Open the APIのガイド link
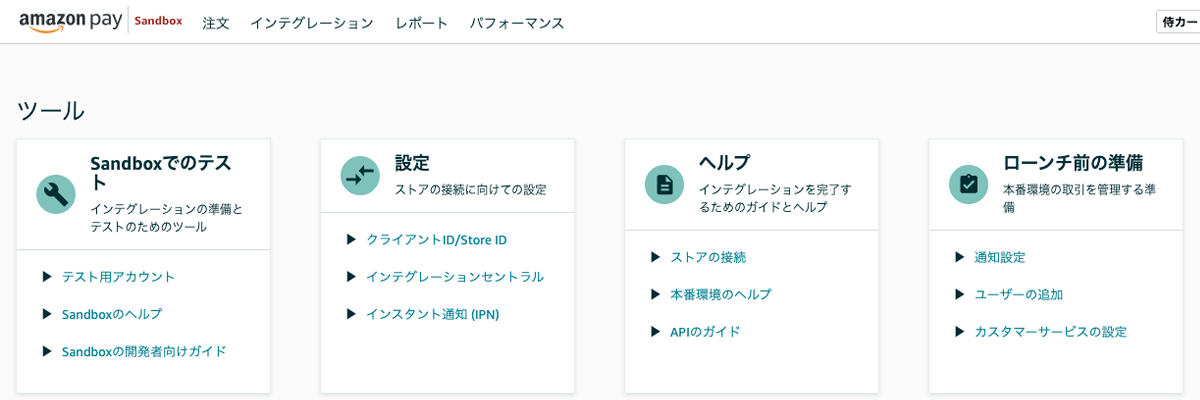1200x400 pixels. point(705,331)
